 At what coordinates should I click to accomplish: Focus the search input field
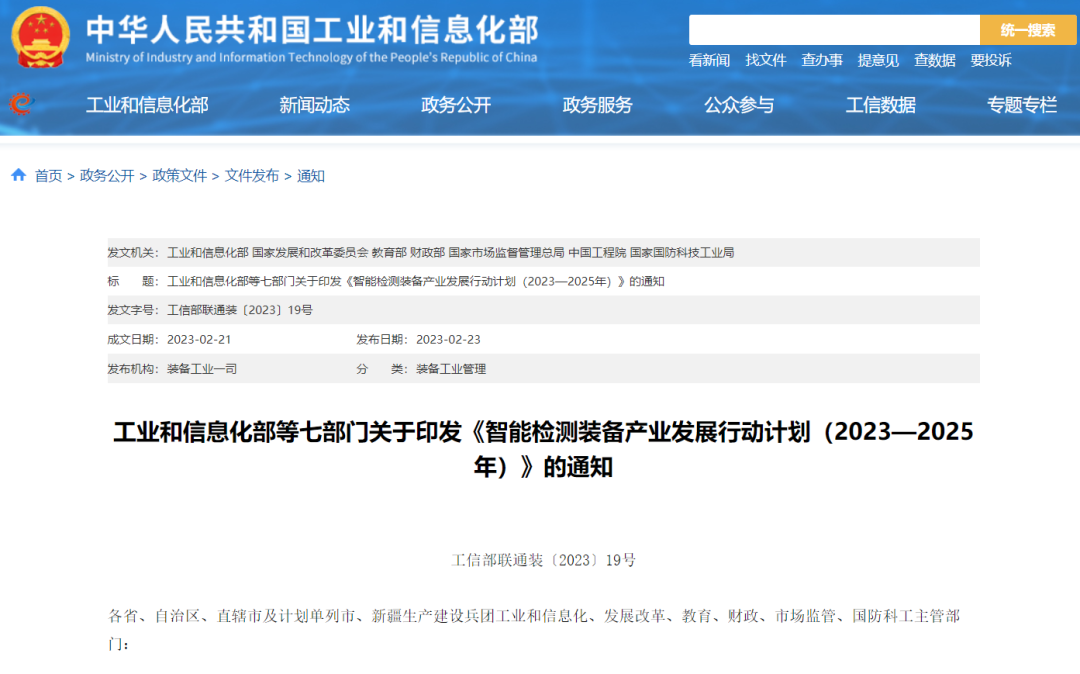click(x=834, y=30)
